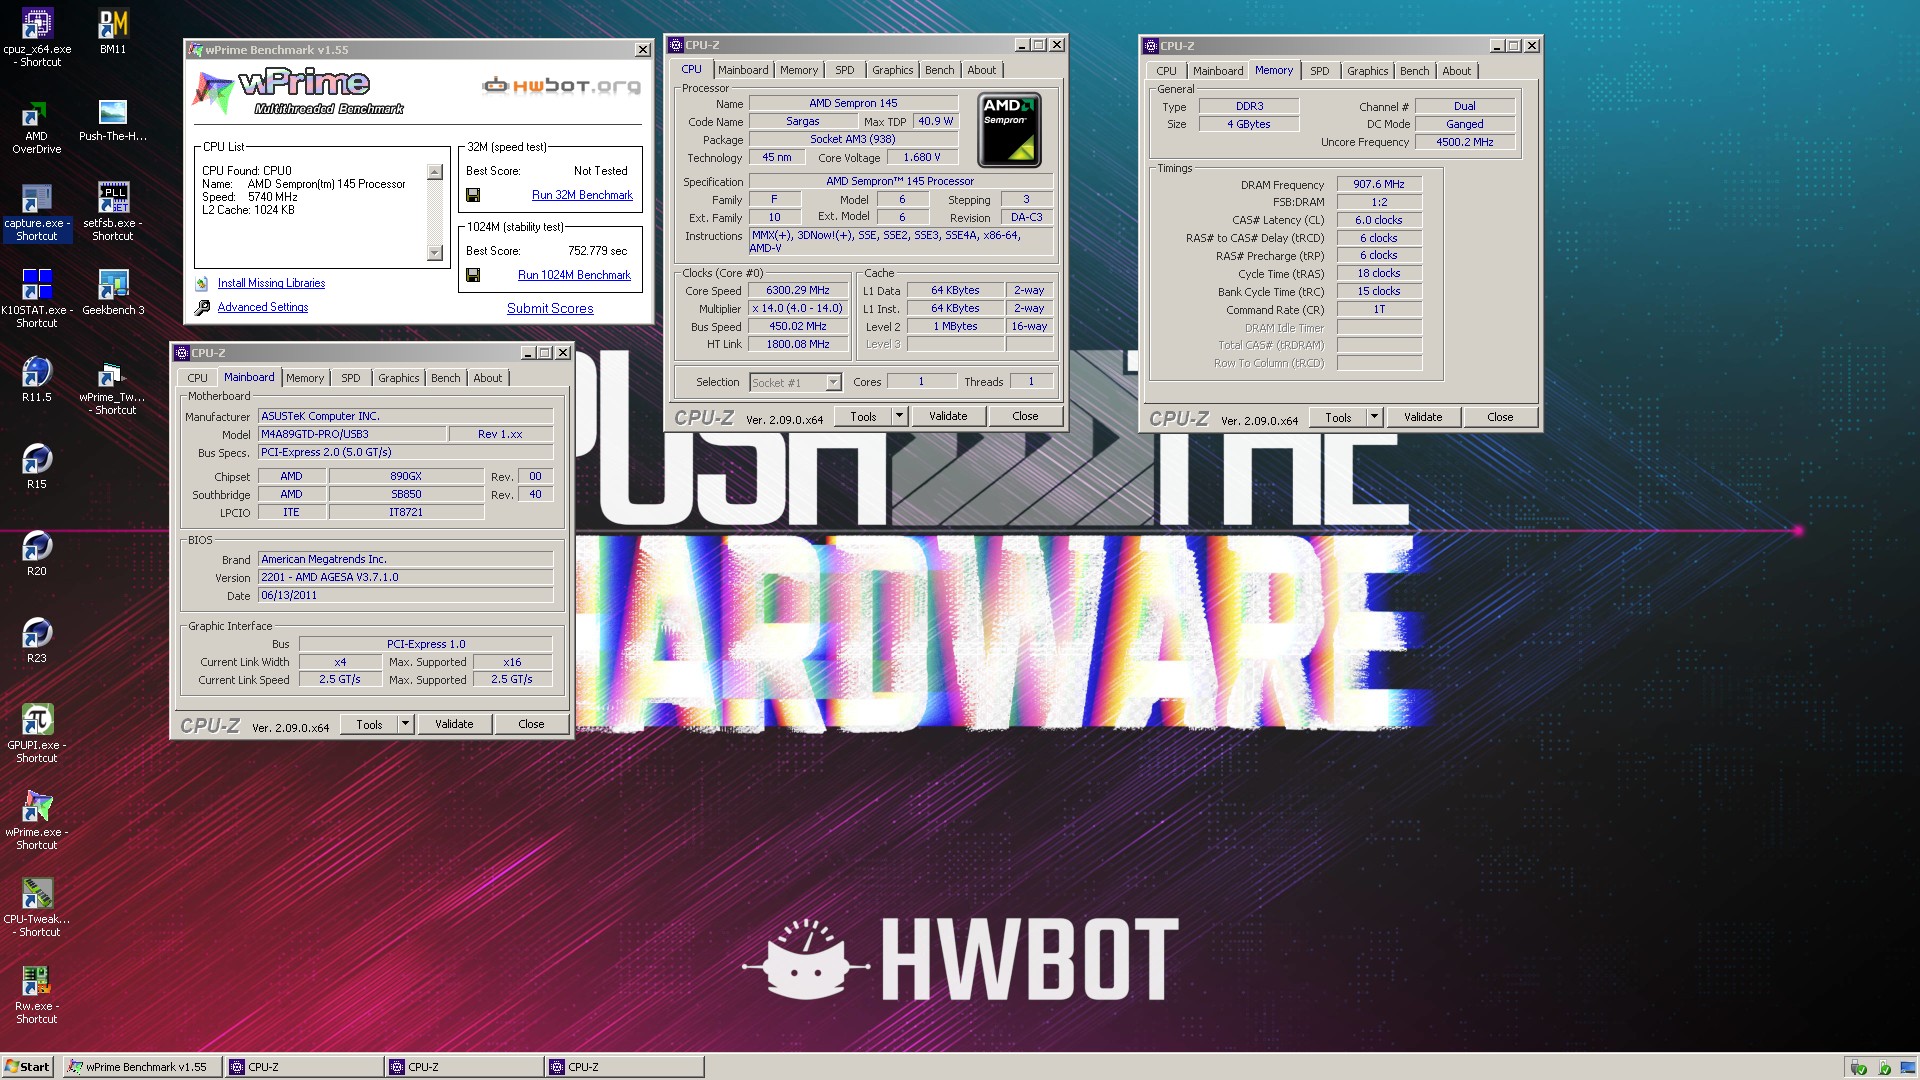Click the save icon beside the 1024M Best Score

click(x=473, y=275)
